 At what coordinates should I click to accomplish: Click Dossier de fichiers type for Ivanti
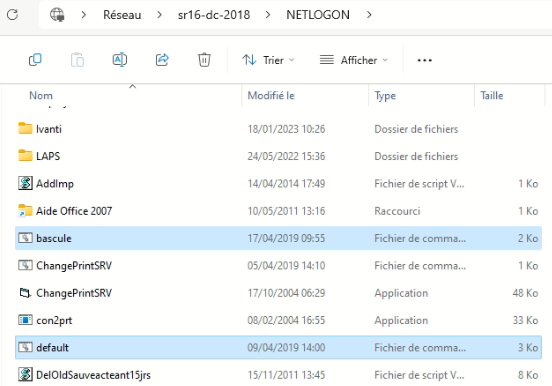[416, 129]
